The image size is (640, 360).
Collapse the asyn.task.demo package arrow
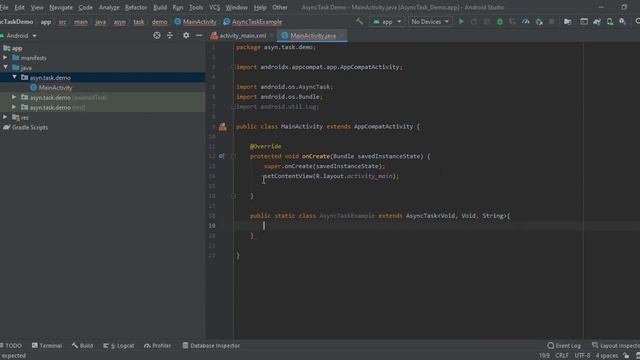tap(14, 77)
